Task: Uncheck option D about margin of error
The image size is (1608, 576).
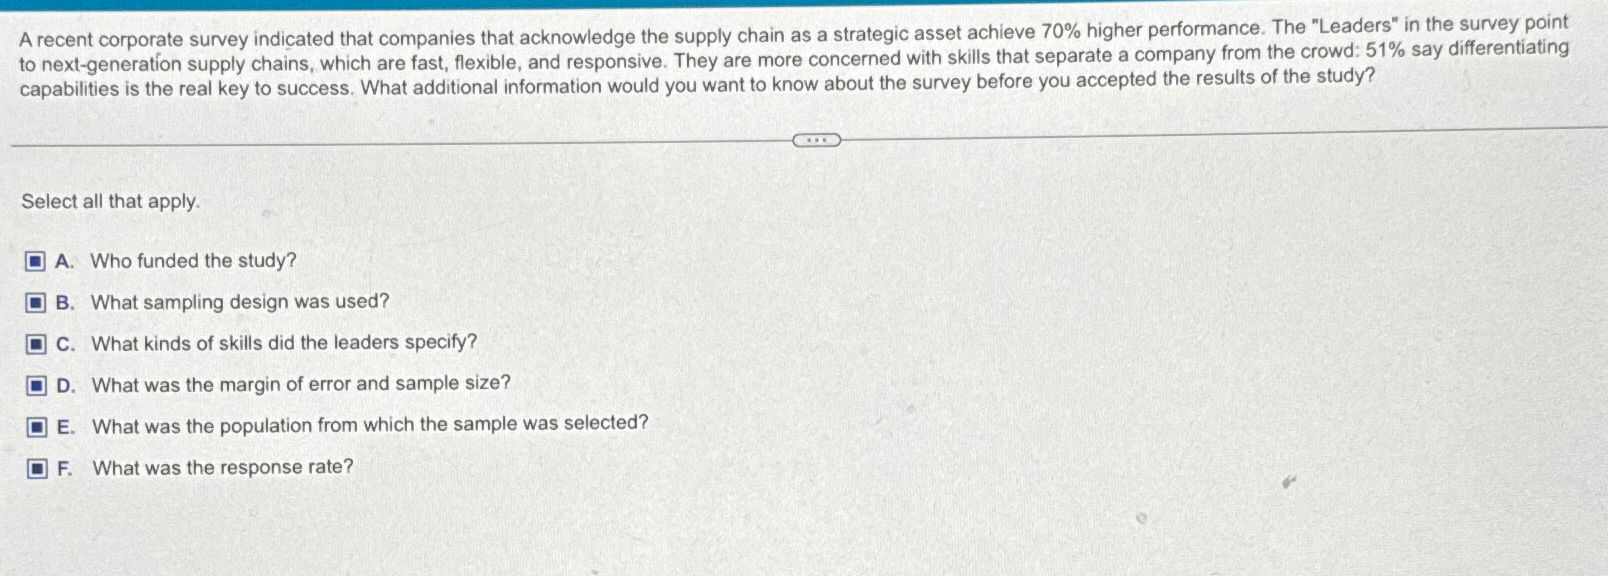Action: coord(34,384)
